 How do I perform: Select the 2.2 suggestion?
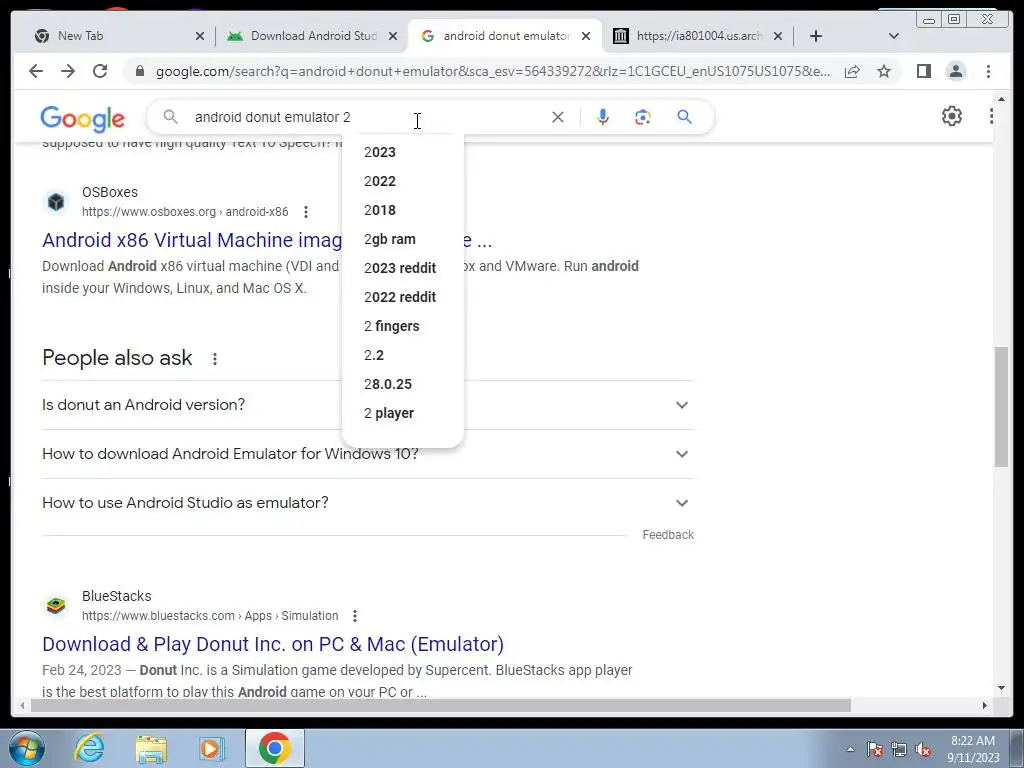pos(403,355)
